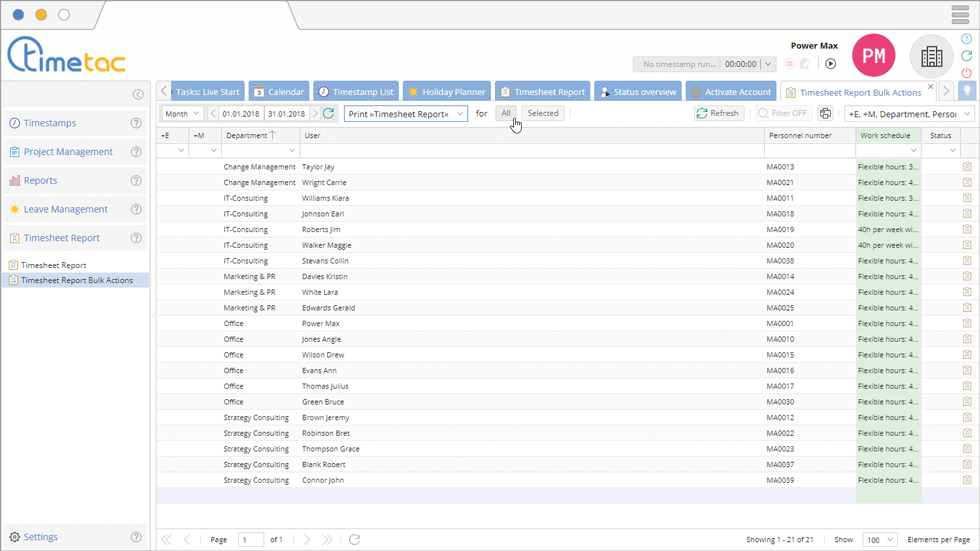
Task: Expand the Print Timesheet Report dropdown
Action: click(405, 114)
